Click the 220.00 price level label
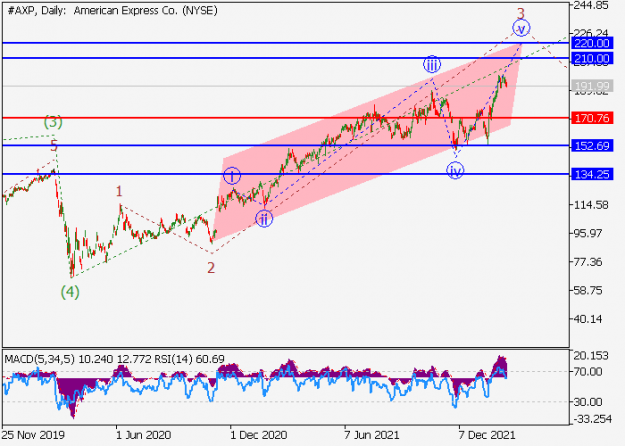This screenshot has width=625, height=446. coord(592,43)
